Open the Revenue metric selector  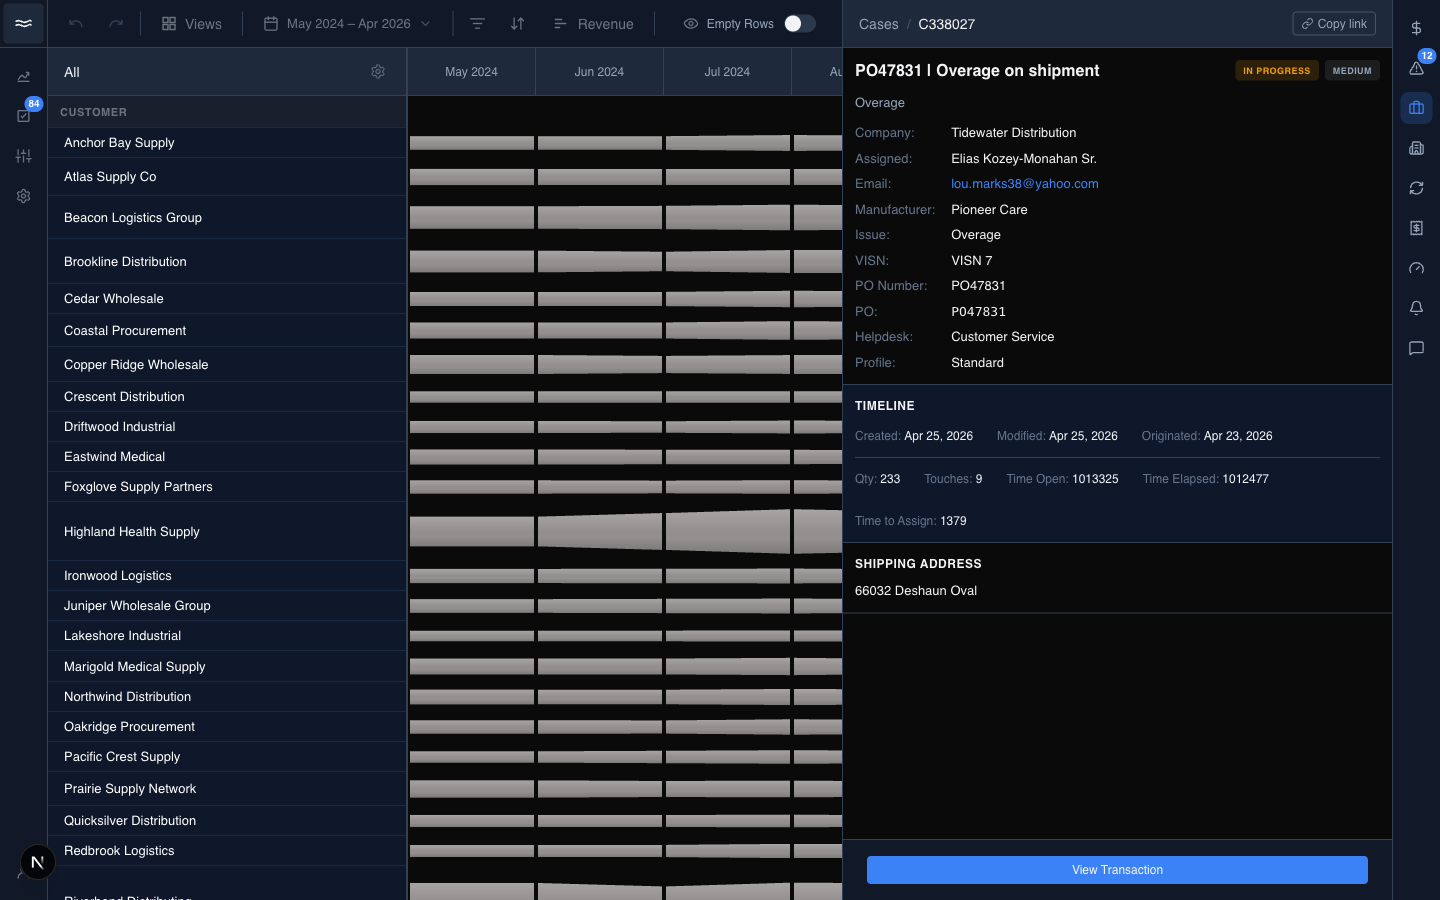pos(594,24)
